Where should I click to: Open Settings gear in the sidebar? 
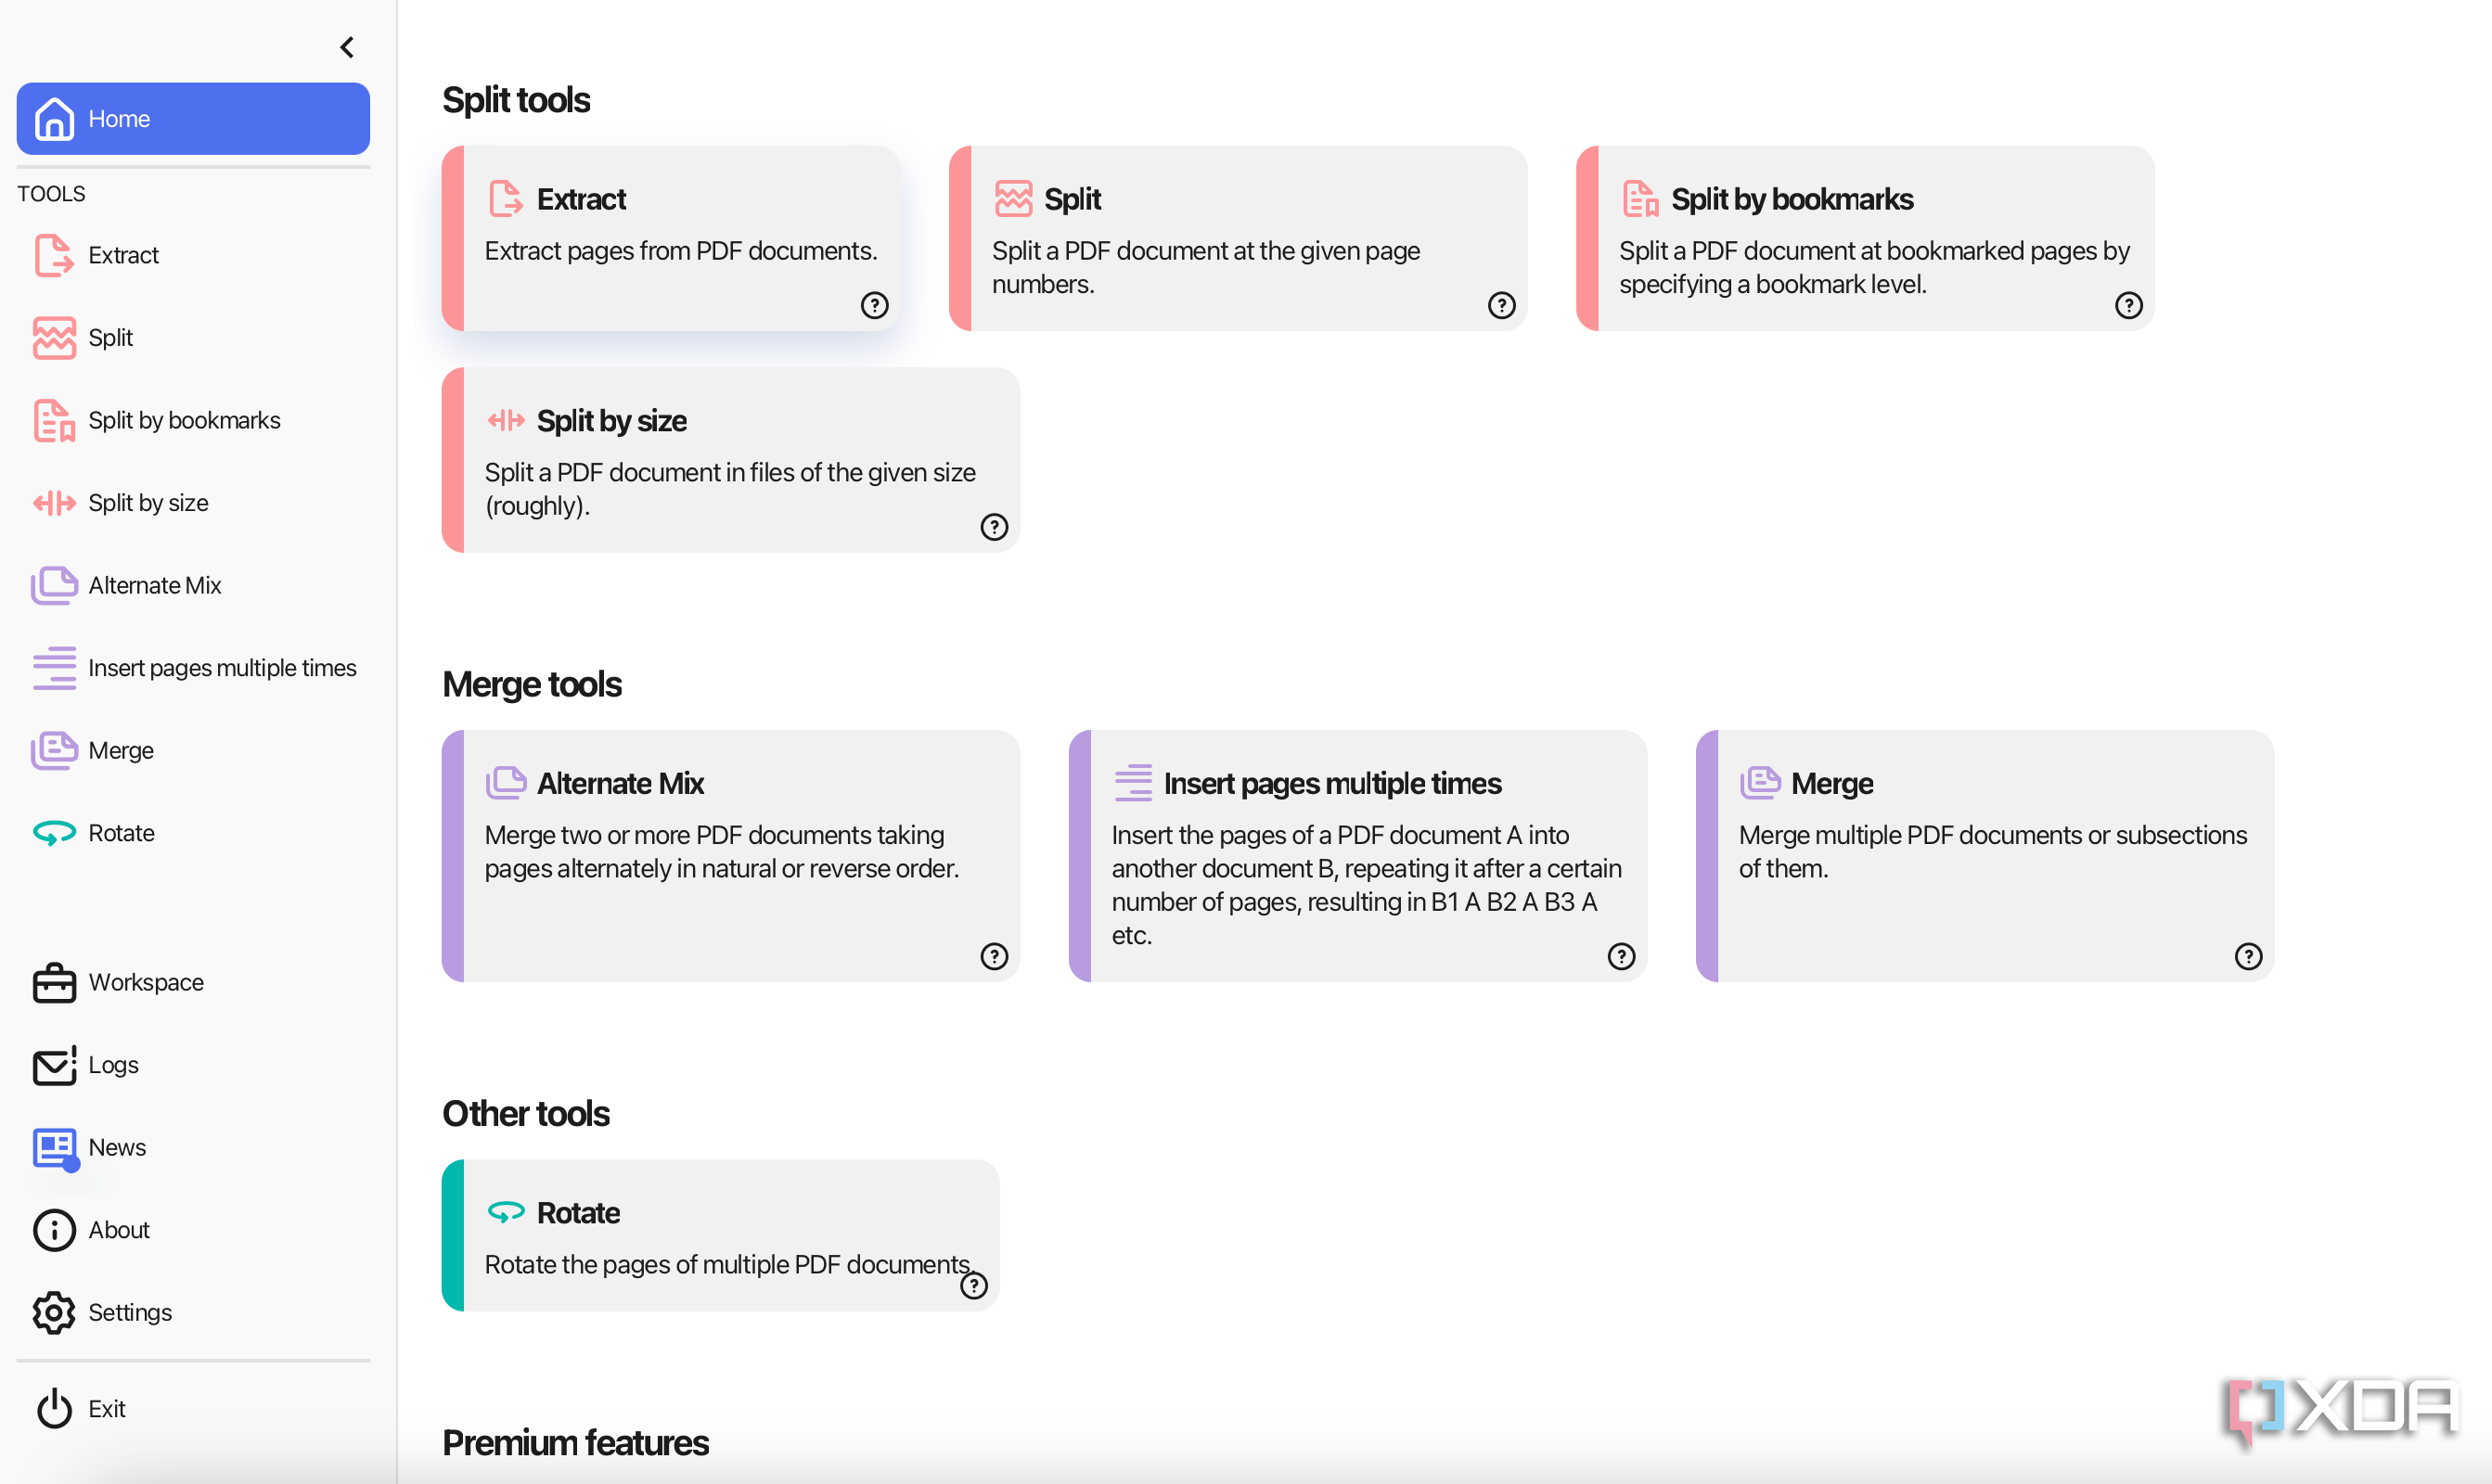(54, 1312)
